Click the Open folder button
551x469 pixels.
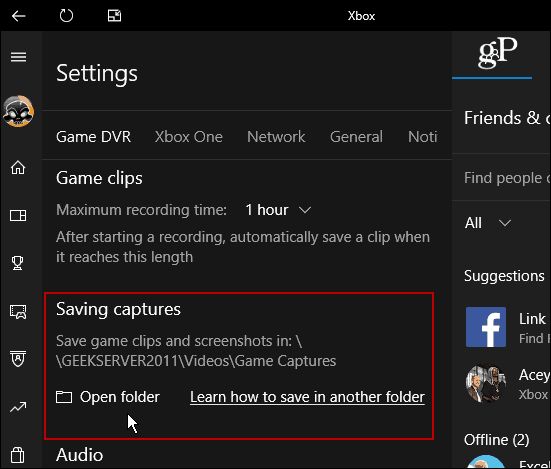coord(108,397)
